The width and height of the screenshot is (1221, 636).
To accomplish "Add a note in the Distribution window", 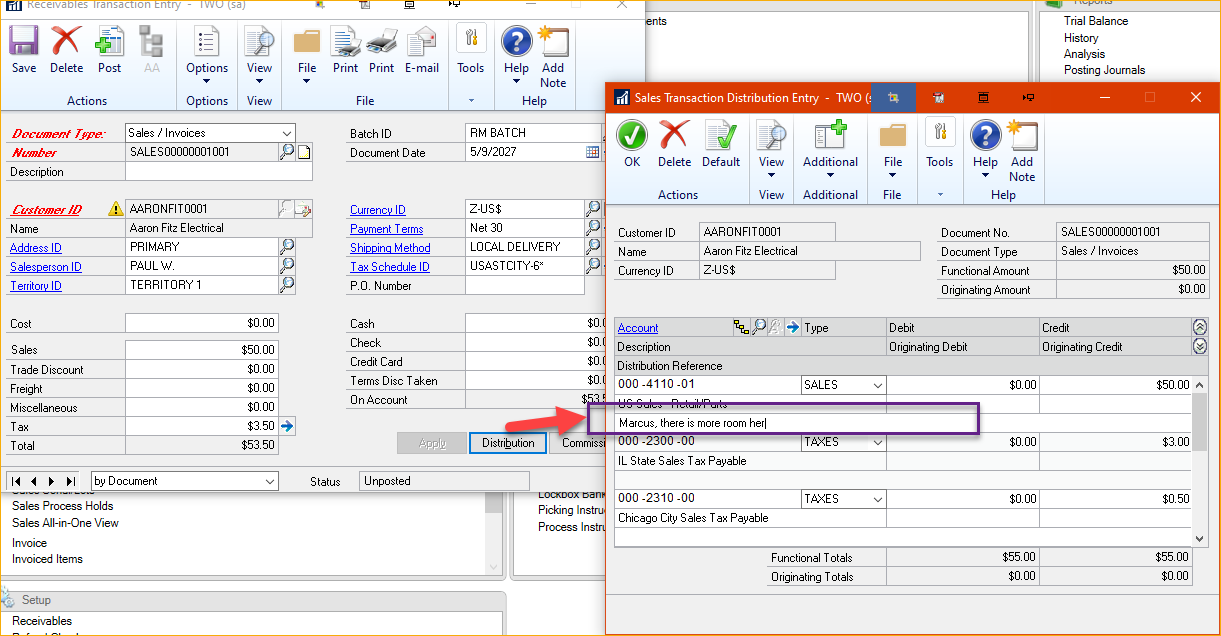I will point(1022,145).
